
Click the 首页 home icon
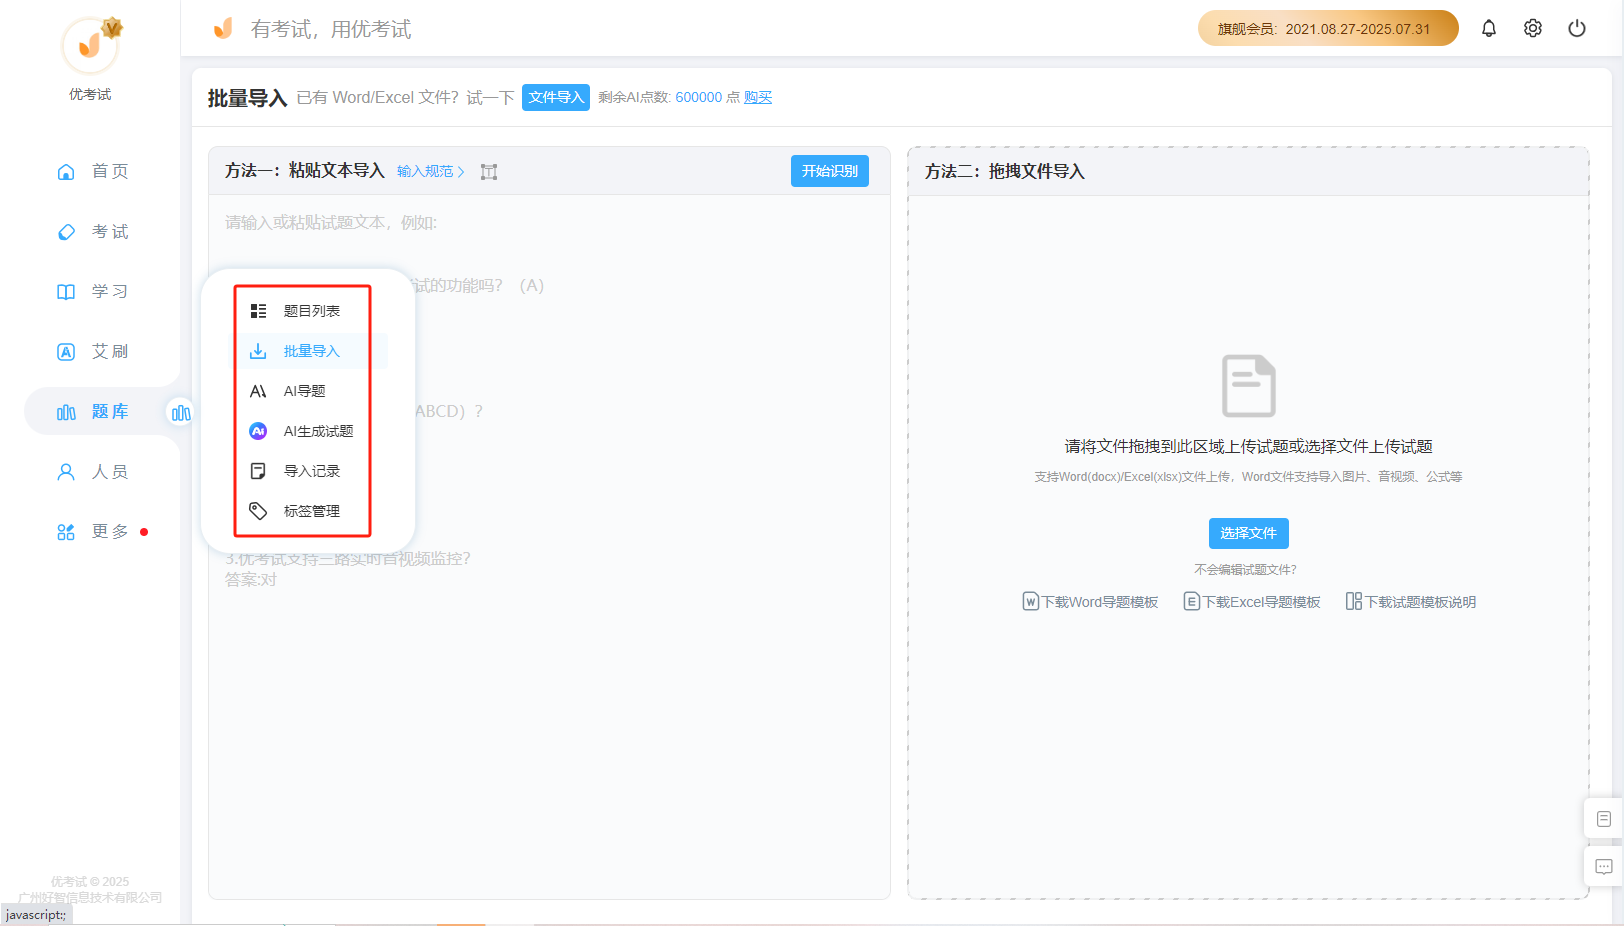[x=66, y=172]
